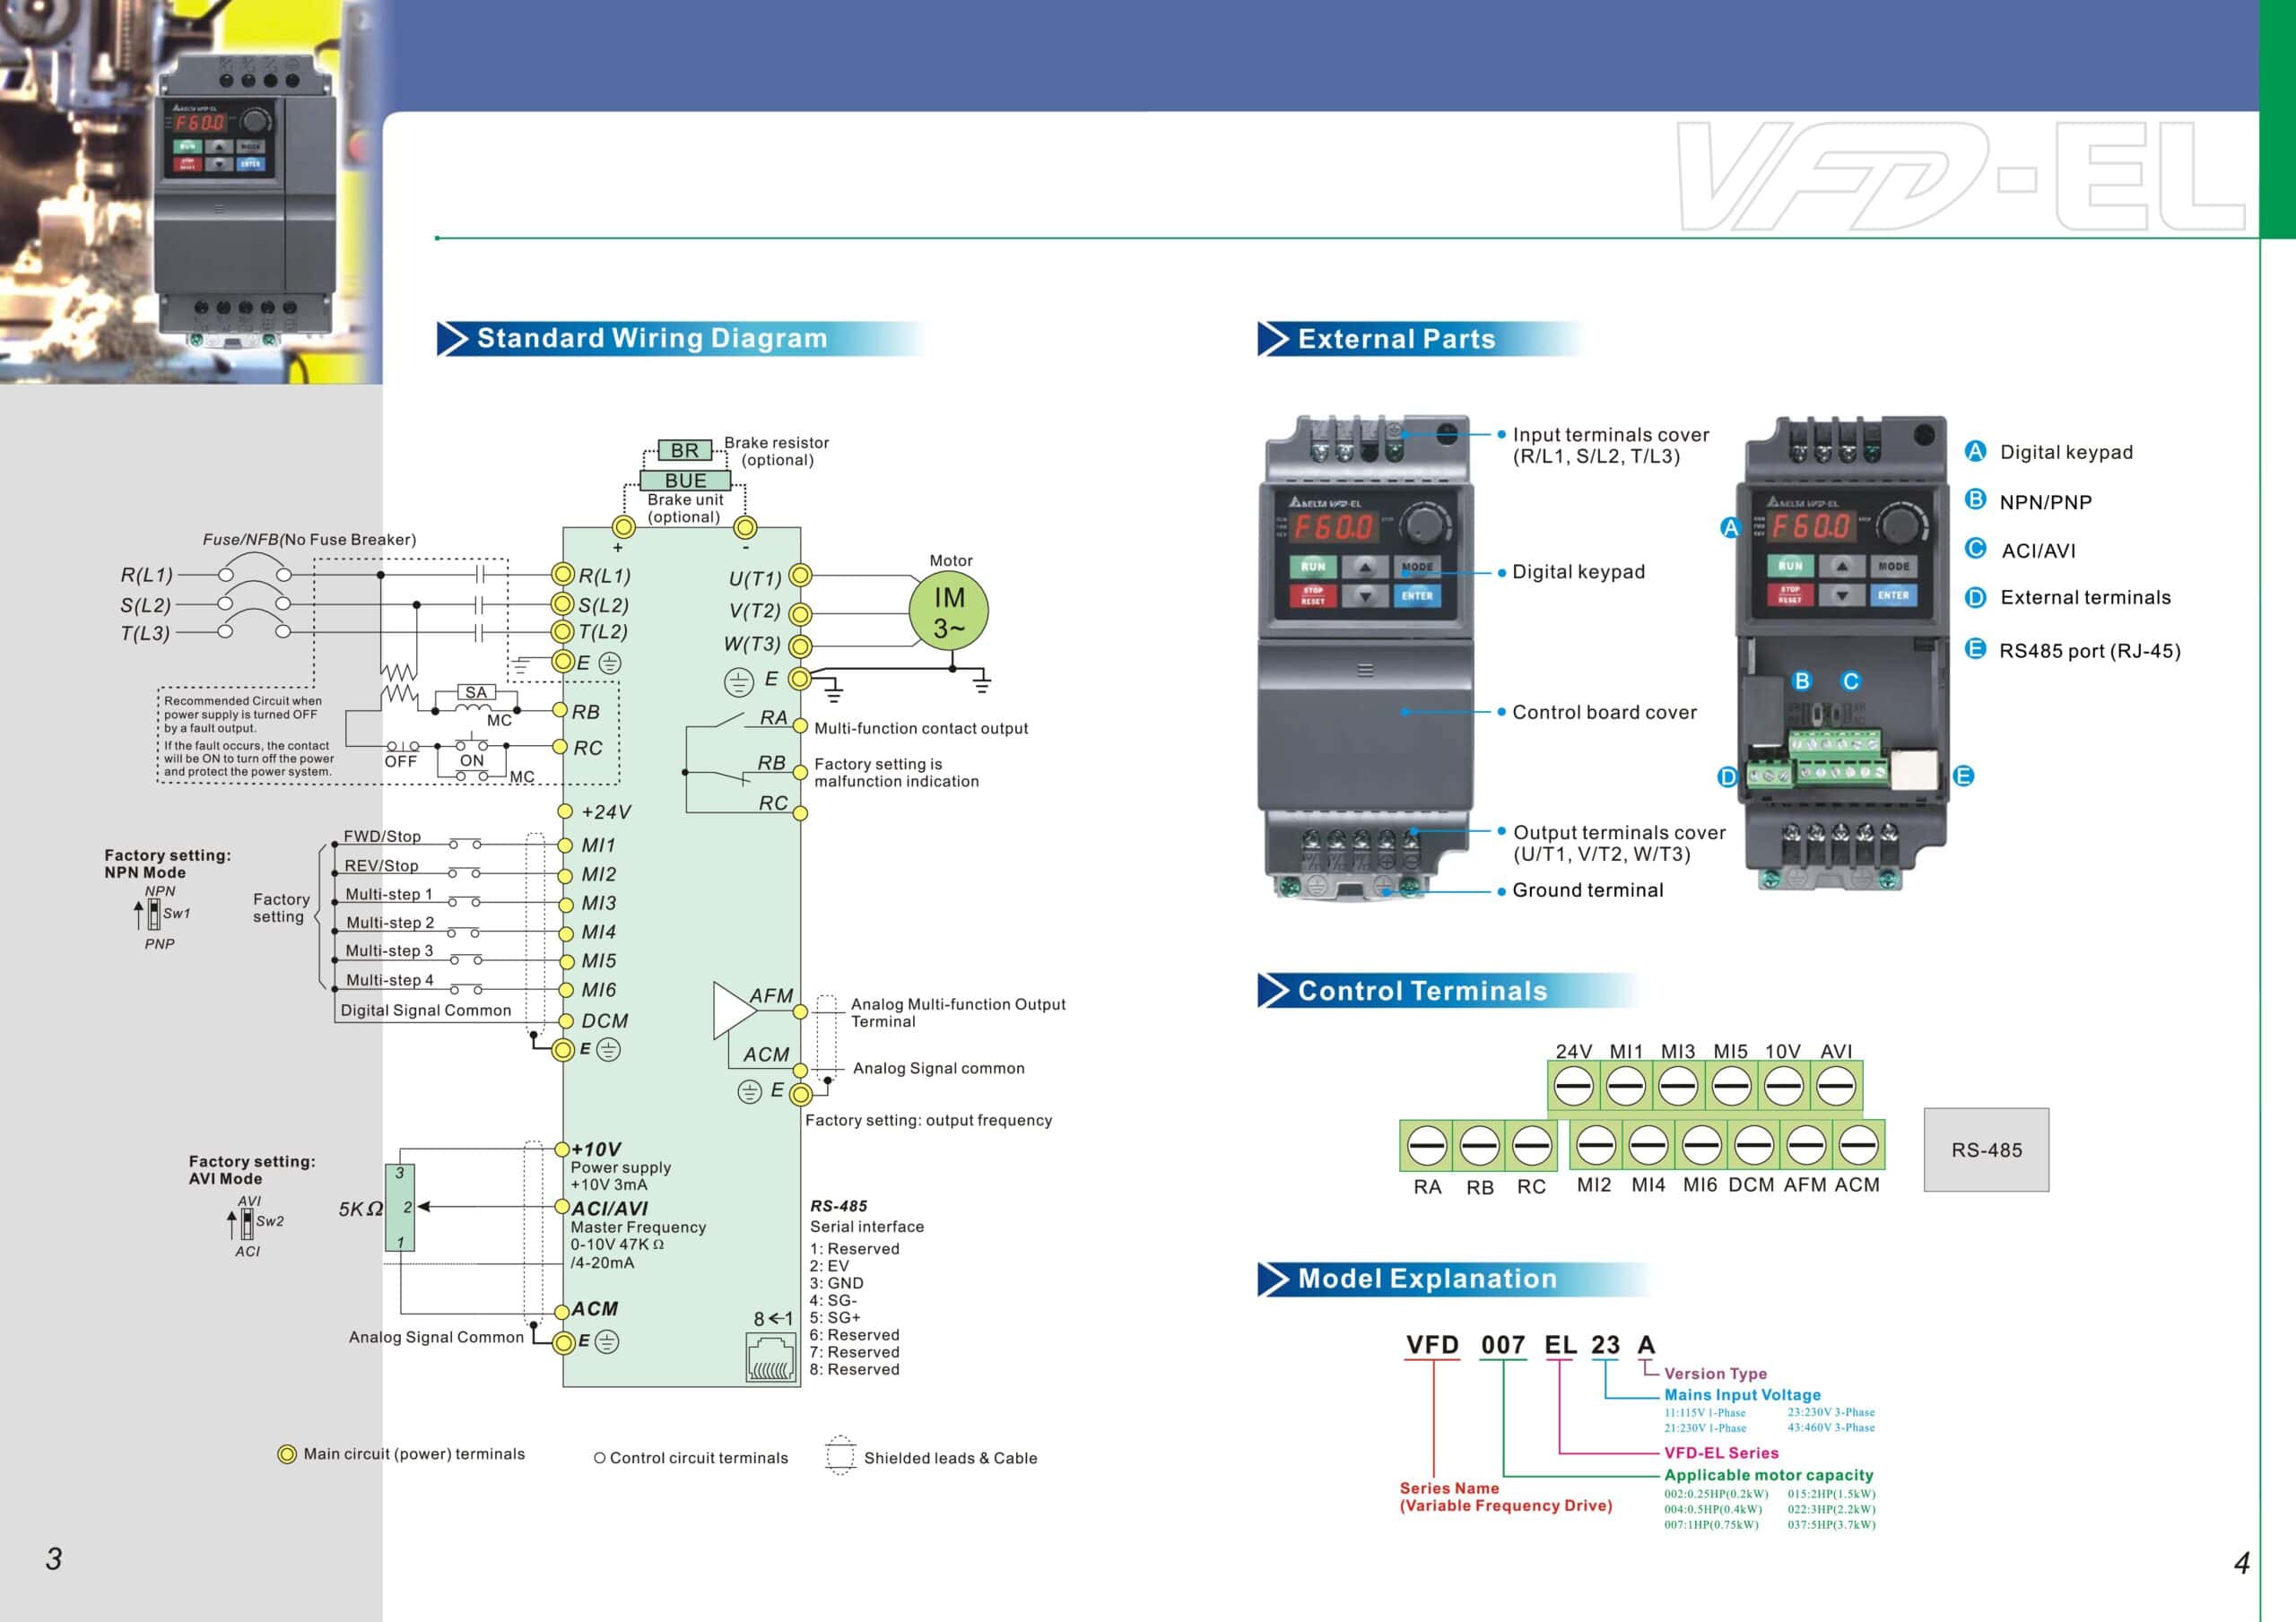Click the arrow beside the Model Explanation heading

pyautogui.click(x=1273, y=1279)
